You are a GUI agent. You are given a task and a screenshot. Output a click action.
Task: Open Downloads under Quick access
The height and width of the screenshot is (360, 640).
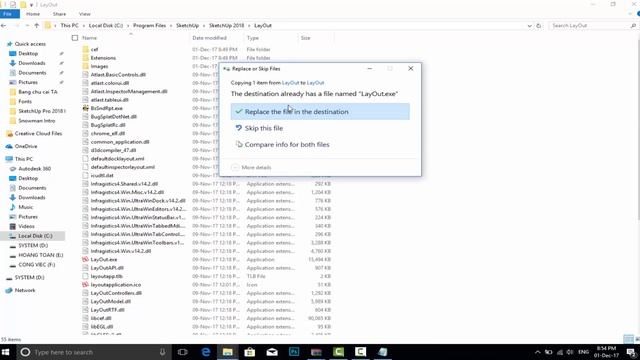(31, 63)
